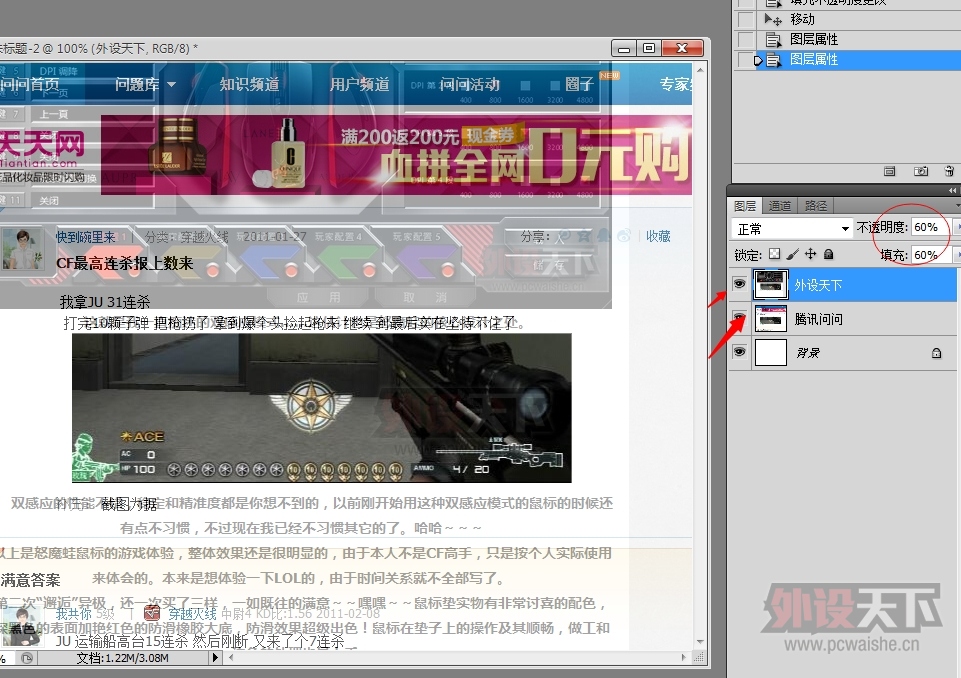Delete current history state with trash icon
961x678 pixels.
pyautogui.click(x=949, y=171)
